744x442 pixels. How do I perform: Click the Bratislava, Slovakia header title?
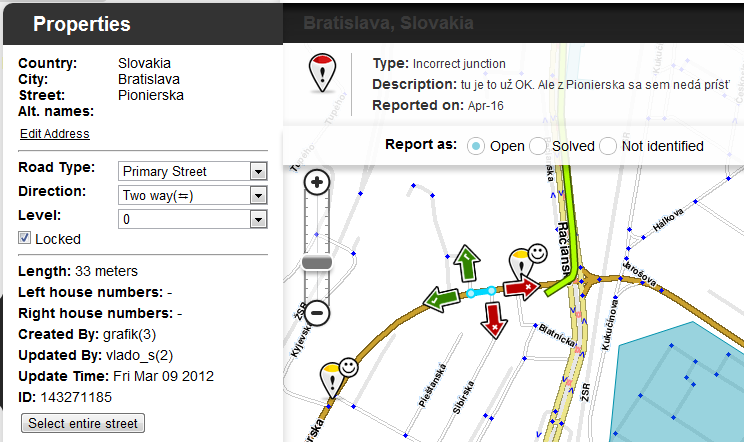388,23
